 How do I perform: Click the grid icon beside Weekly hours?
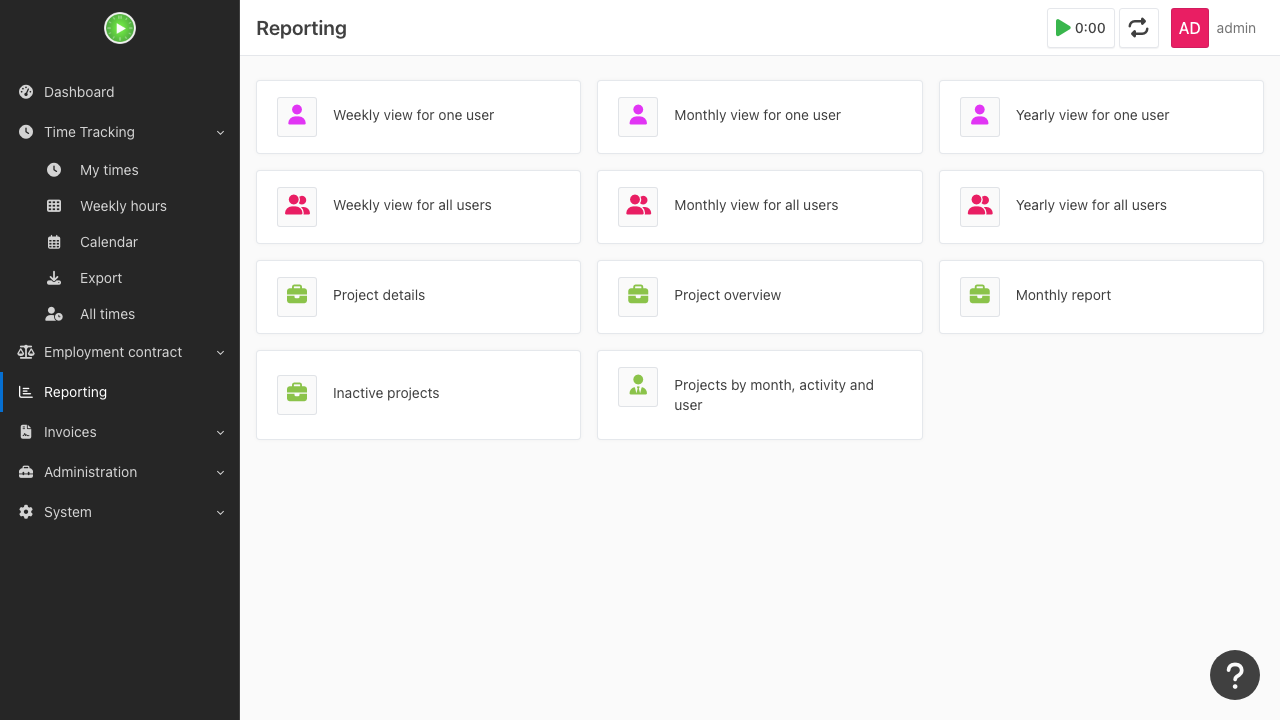tap(54, 206)
